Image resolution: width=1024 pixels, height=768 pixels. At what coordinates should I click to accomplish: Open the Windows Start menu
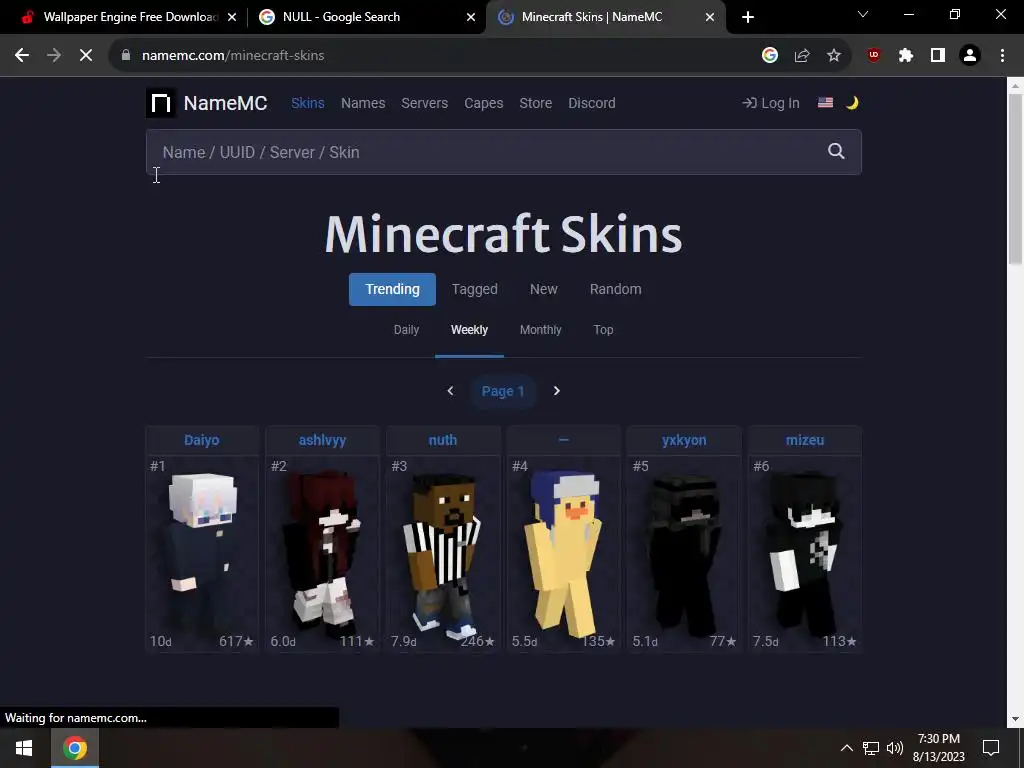[24, 748]
